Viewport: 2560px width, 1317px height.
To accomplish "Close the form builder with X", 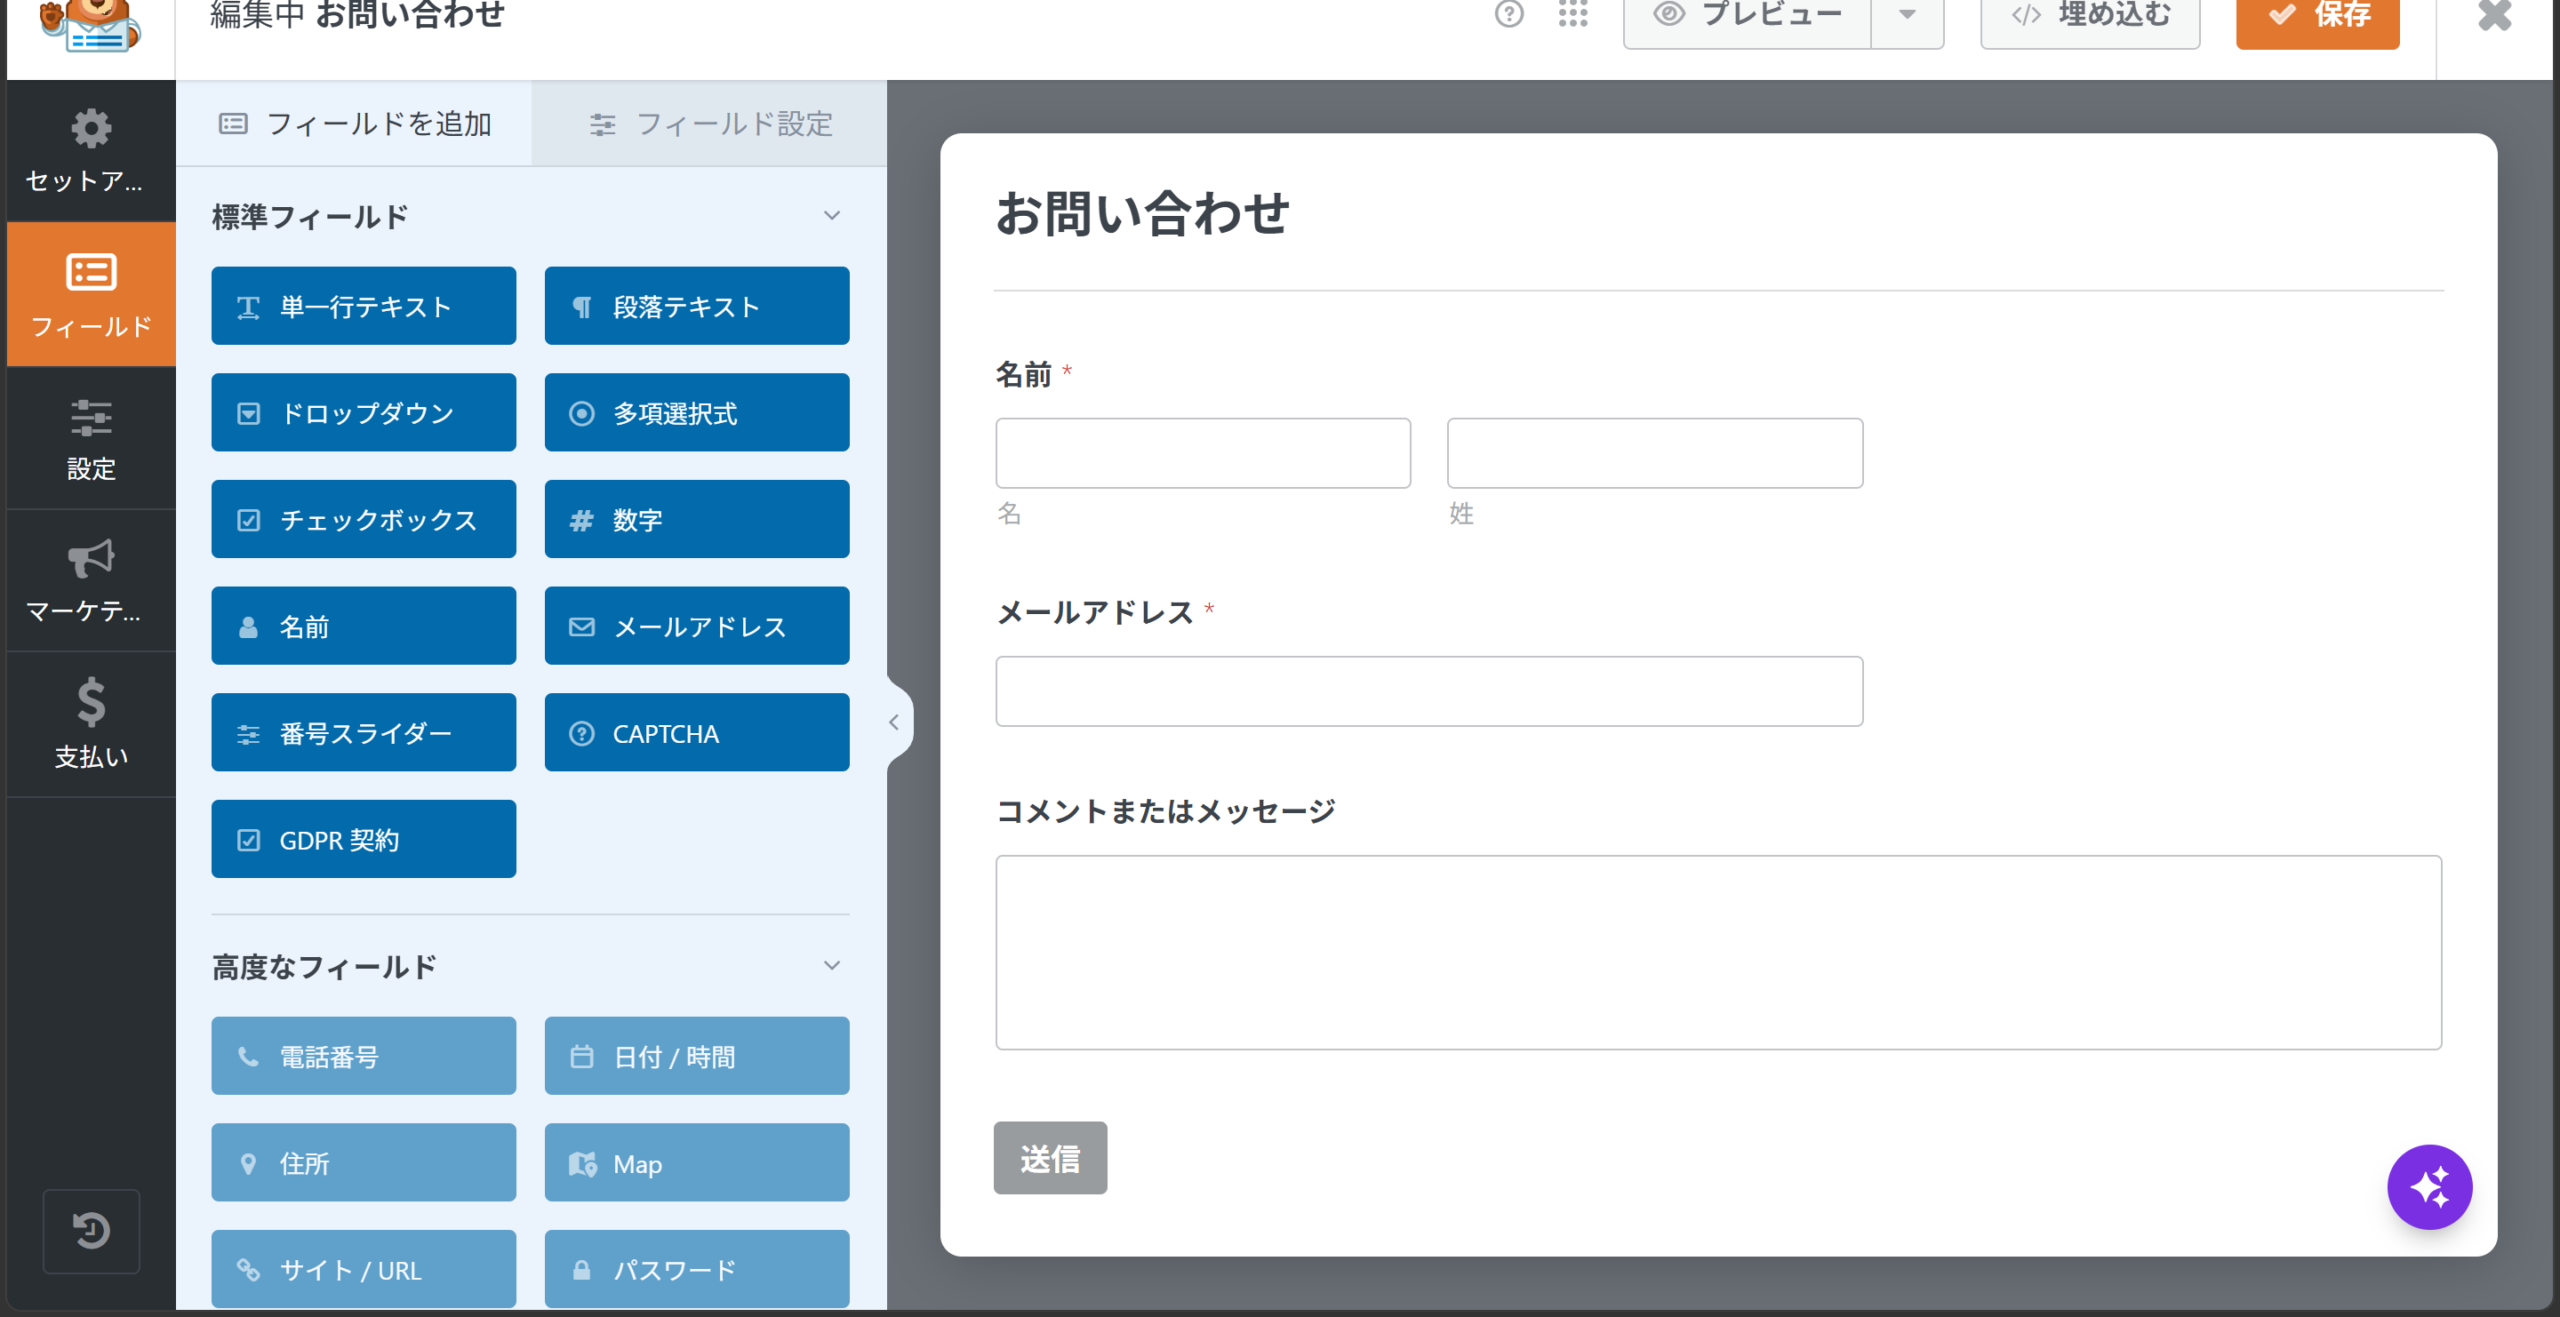I will pos(2494,15).
